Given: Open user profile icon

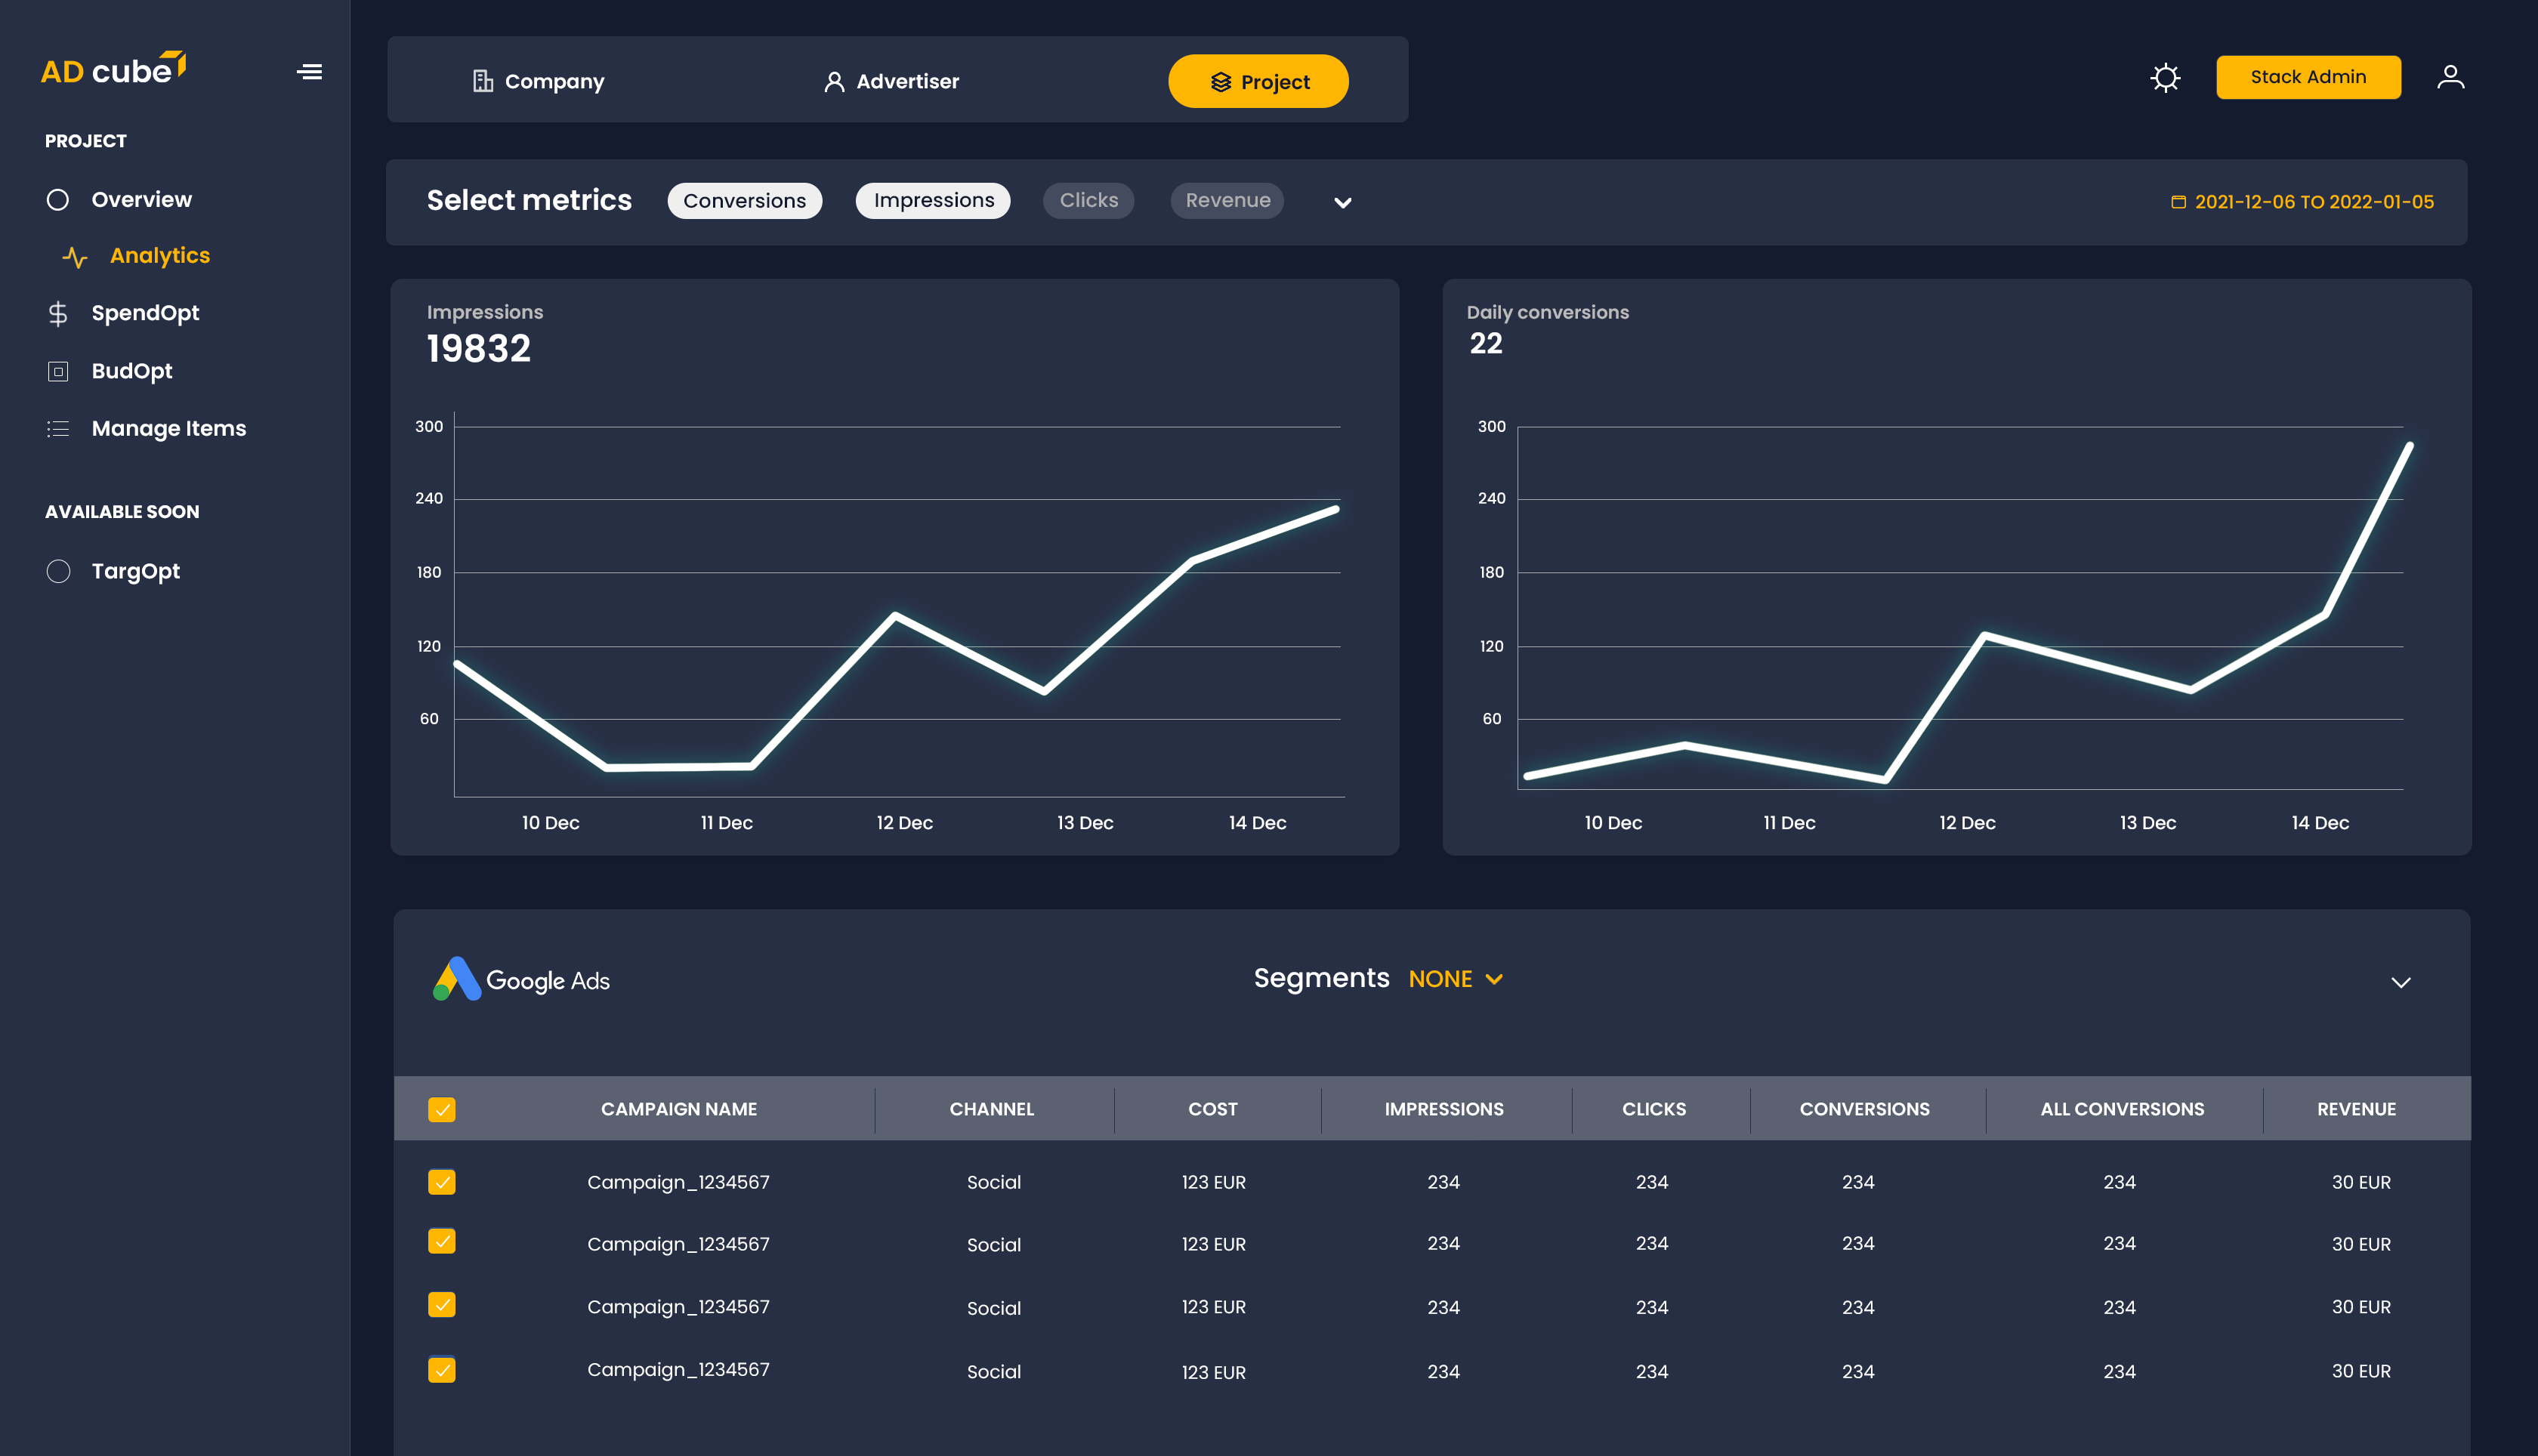Looking at the screenshot, I should 2450,77.
